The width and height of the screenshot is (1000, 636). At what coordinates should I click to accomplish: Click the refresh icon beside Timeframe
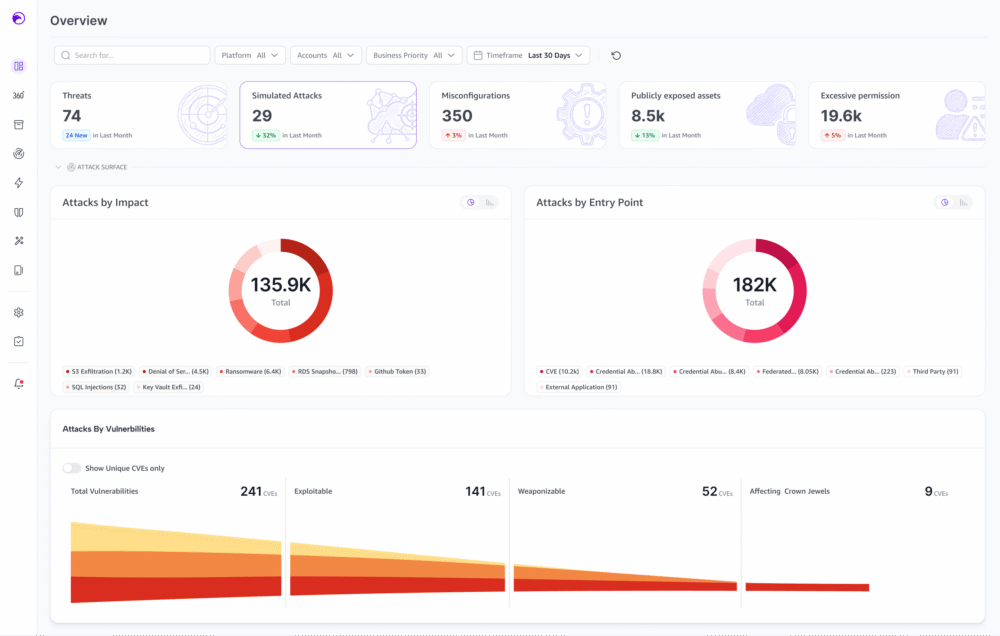click(x=616, y=55)
